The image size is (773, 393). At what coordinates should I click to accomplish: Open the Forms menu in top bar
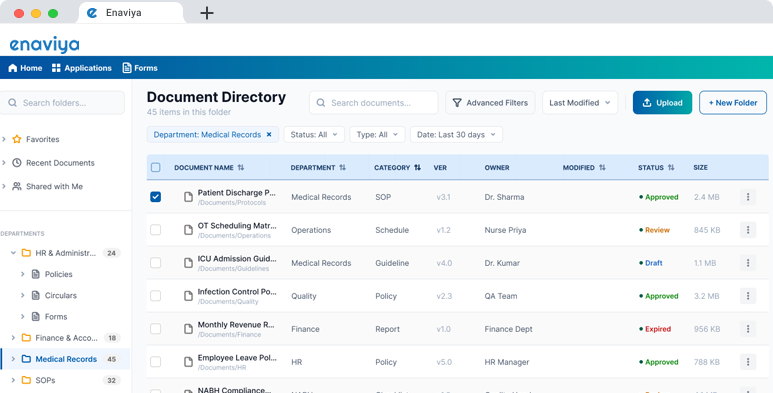(140, 68)
